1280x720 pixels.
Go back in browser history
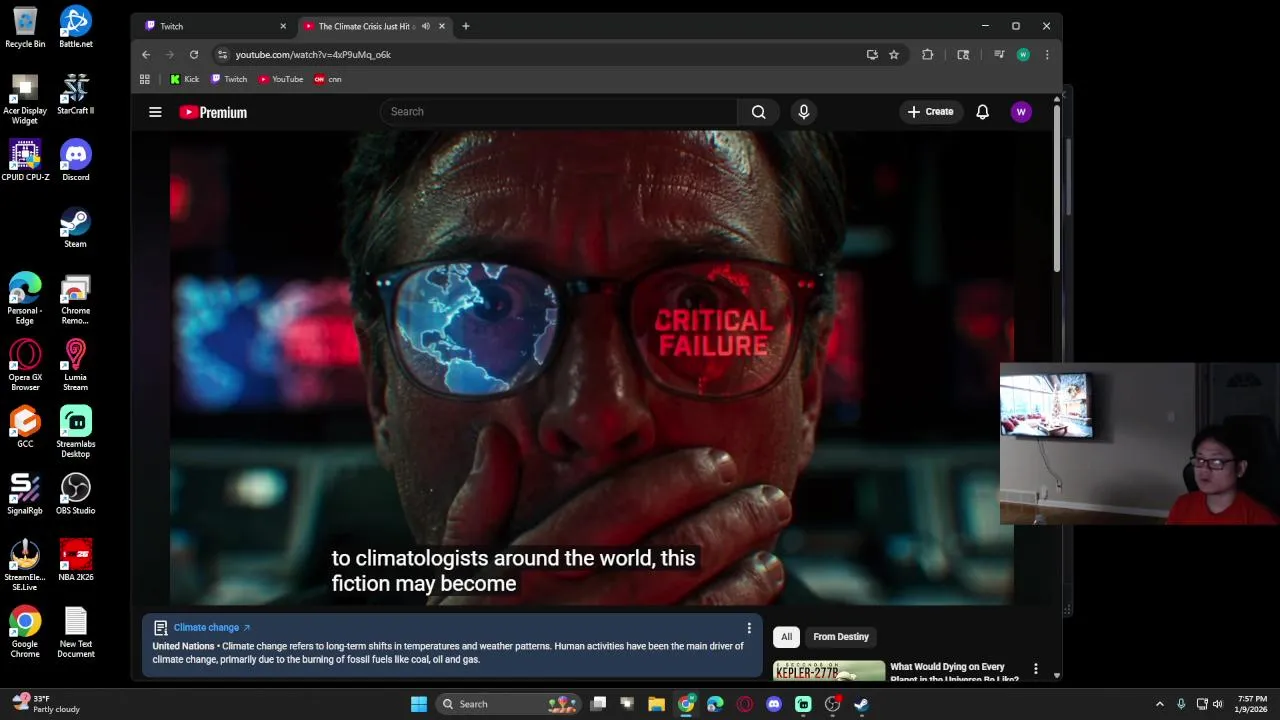146,55
